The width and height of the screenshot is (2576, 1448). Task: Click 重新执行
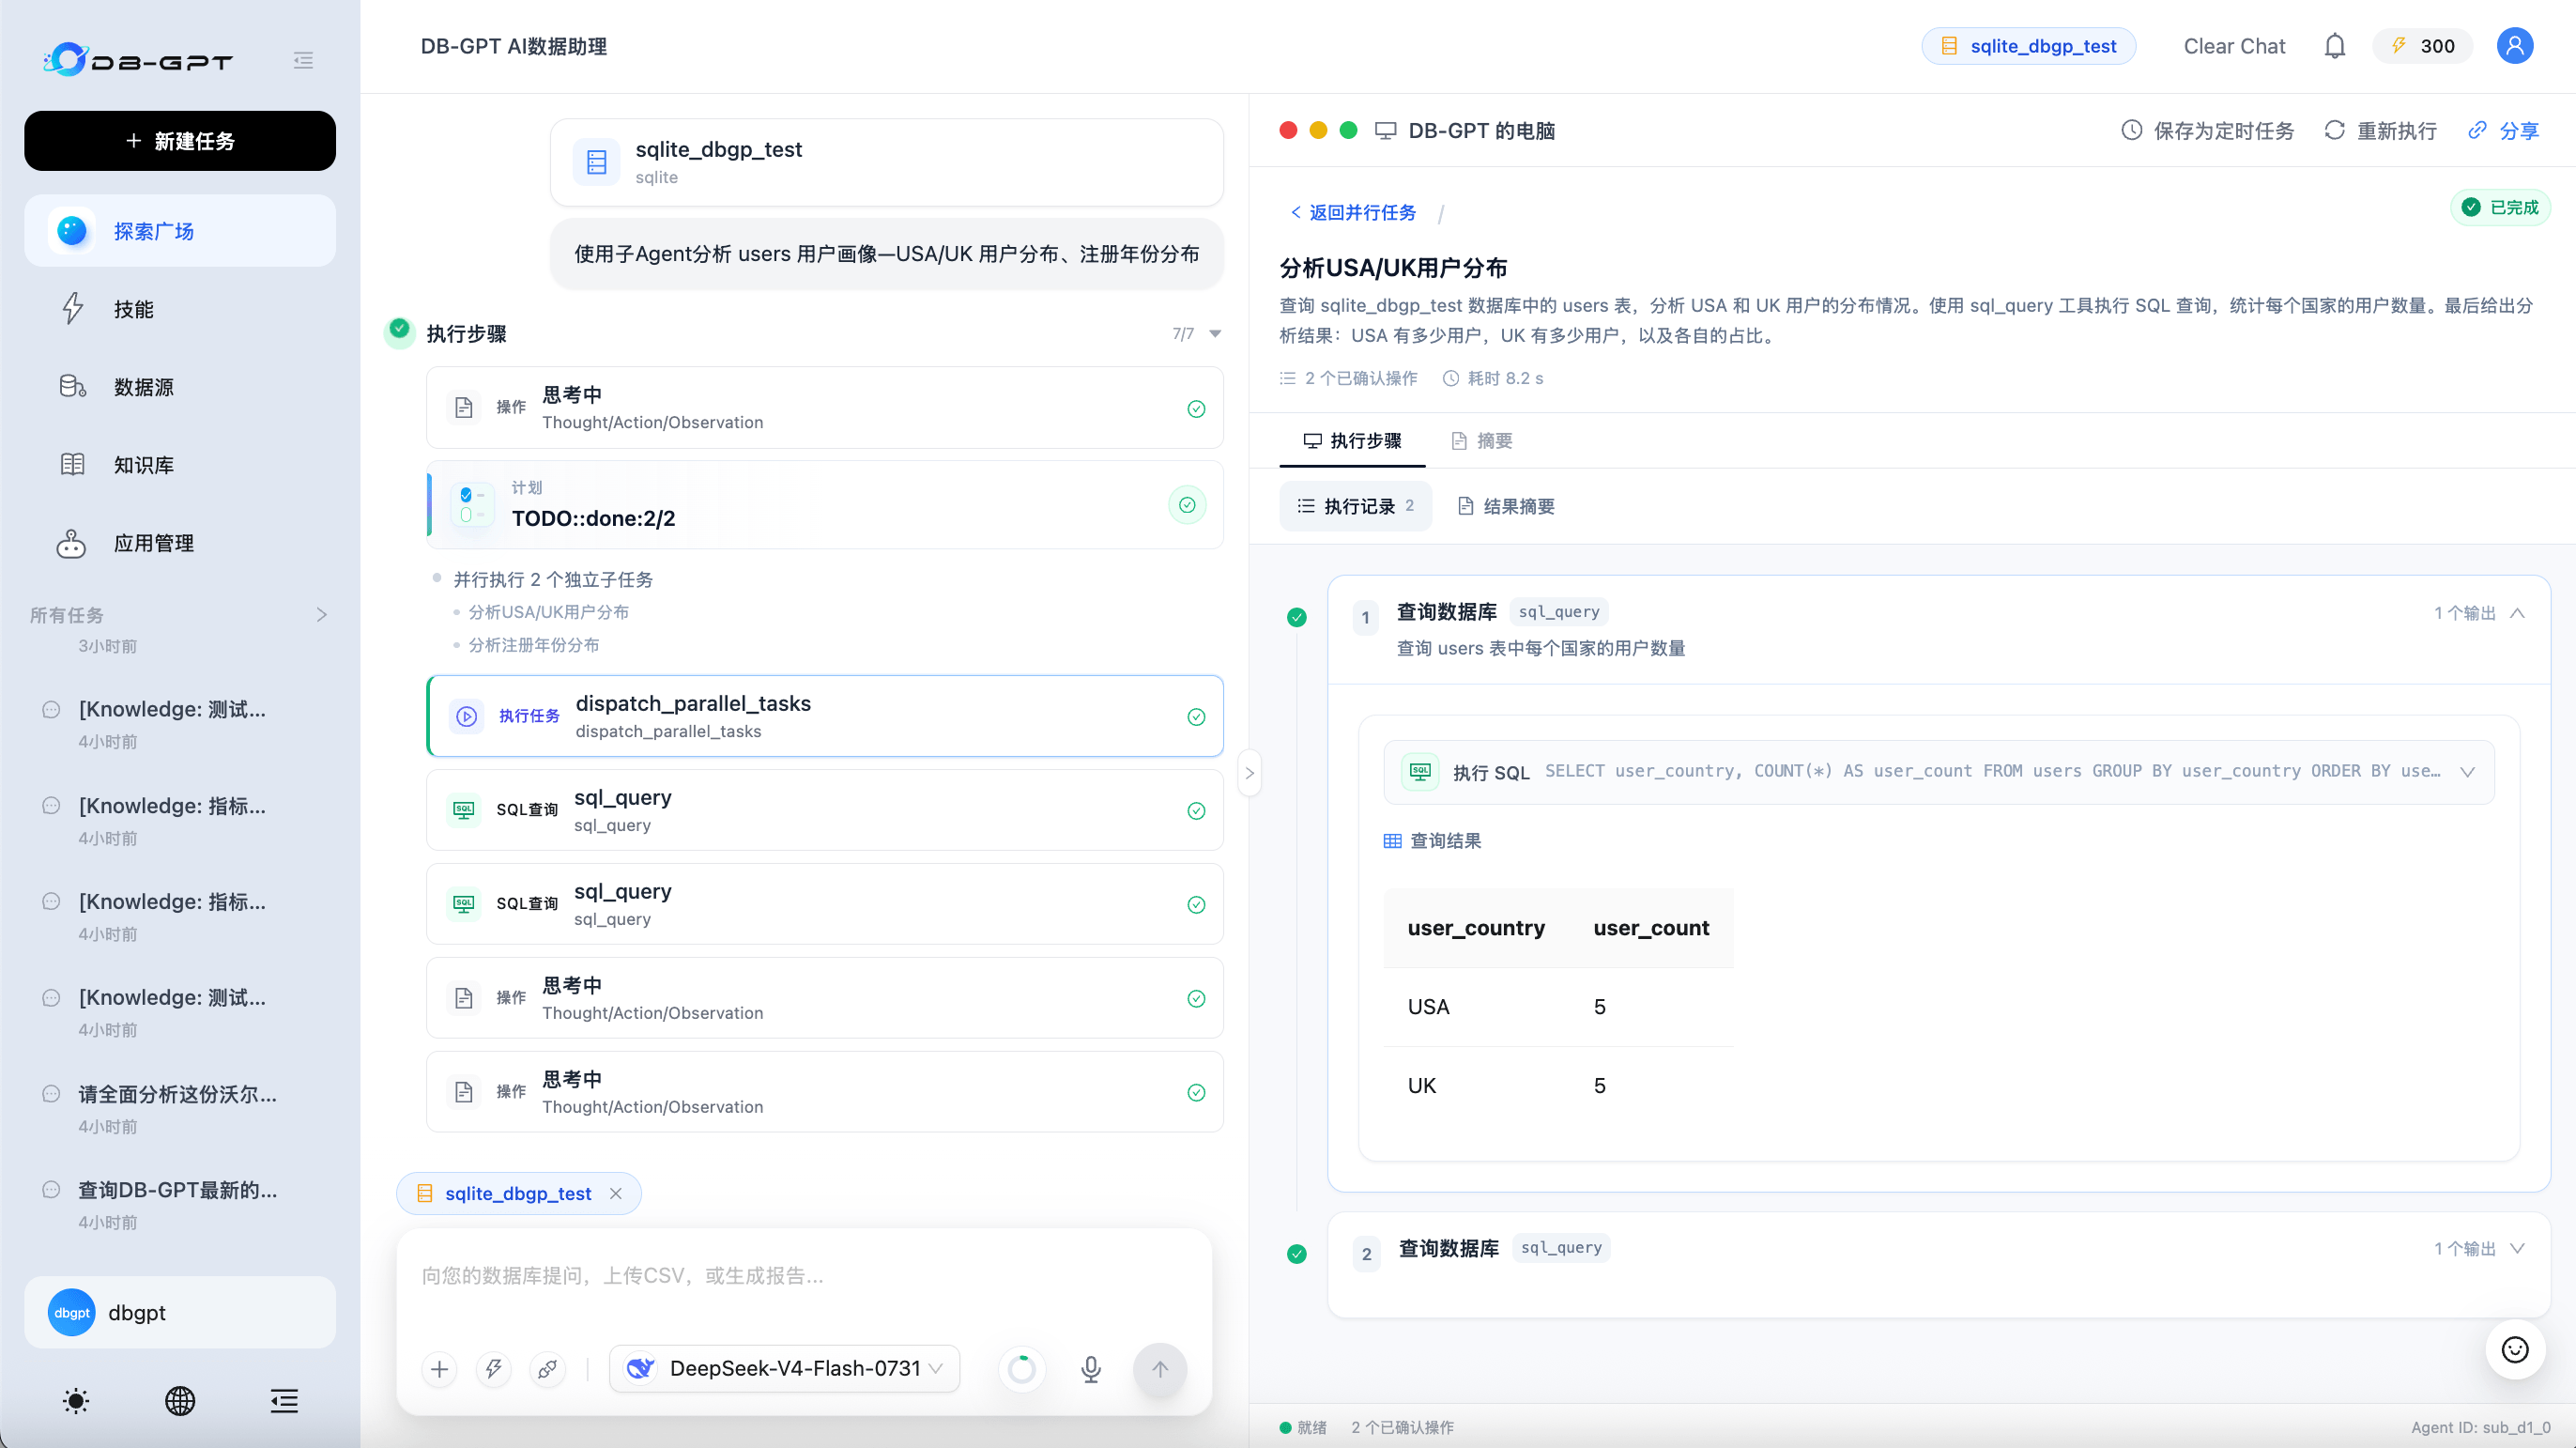[2380, 131]
